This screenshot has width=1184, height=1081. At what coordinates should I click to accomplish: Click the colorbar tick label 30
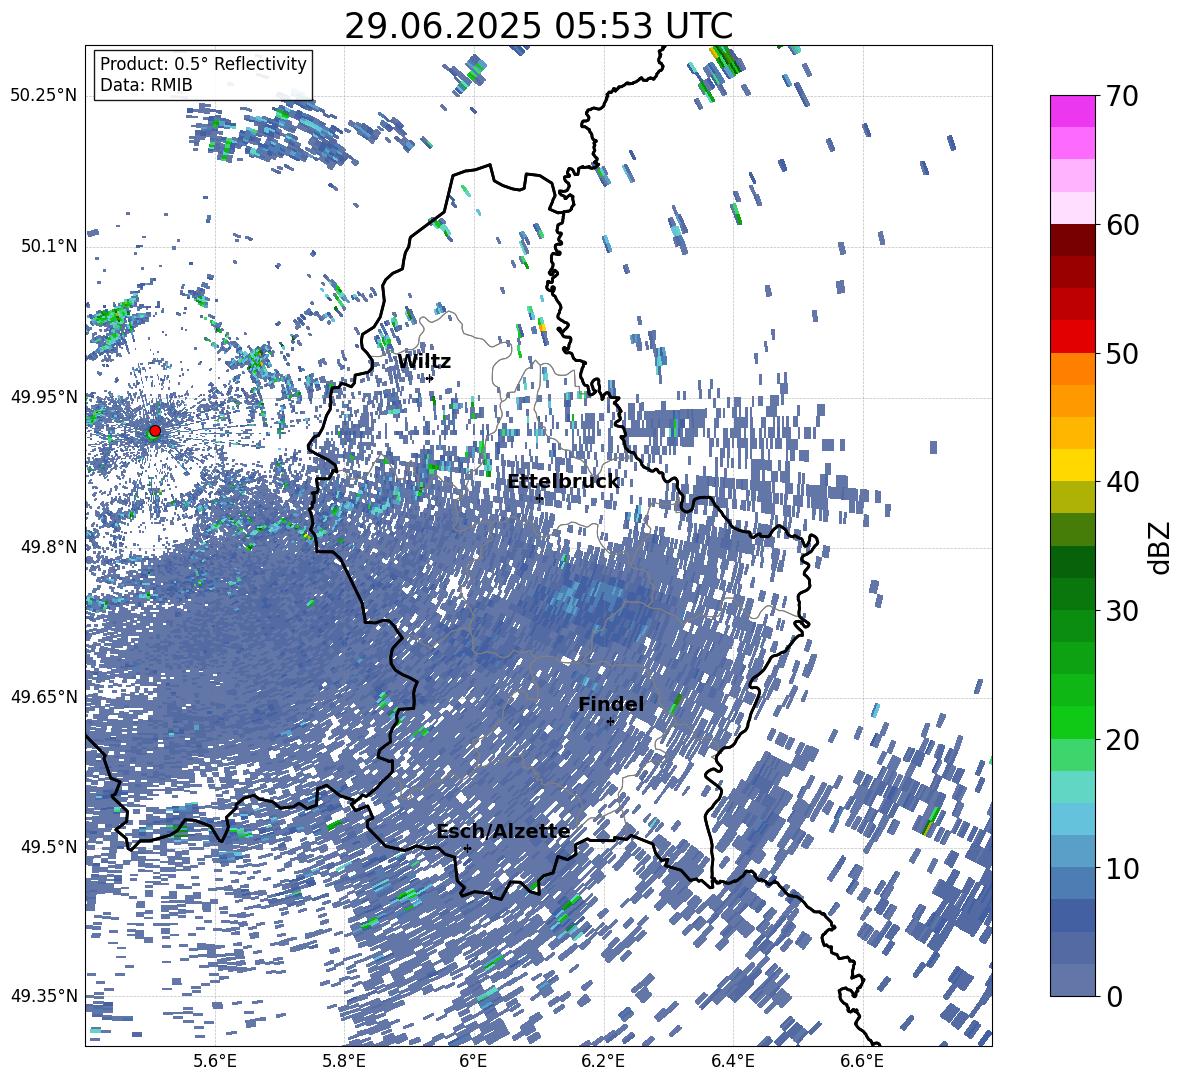1121,611
